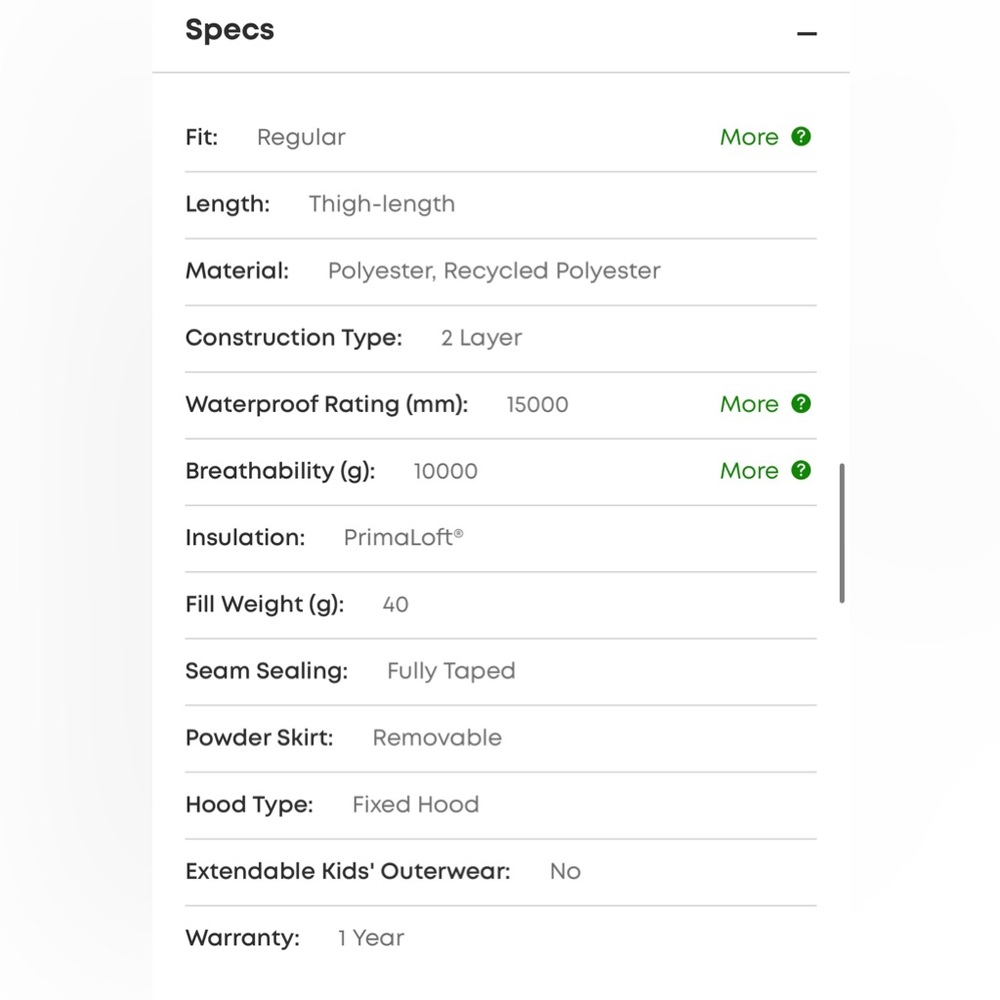Viewport: 1000px width, 1000px height.
Task: Select the Thigh-length value under Length
Action: [x=382, y=204]
